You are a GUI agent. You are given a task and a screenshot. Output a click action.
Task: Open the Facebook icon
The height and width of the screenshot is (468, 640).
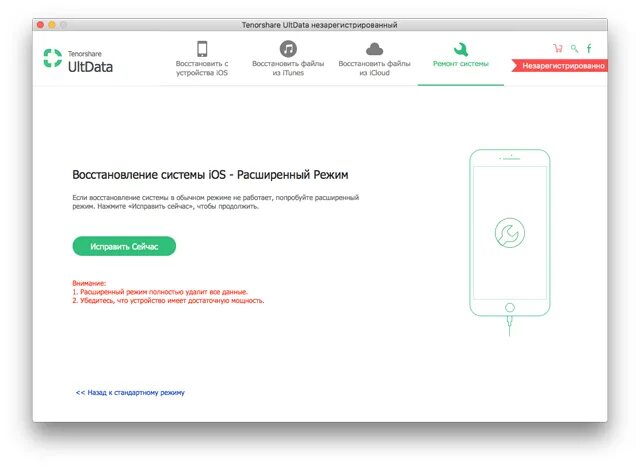click(589, 49)
